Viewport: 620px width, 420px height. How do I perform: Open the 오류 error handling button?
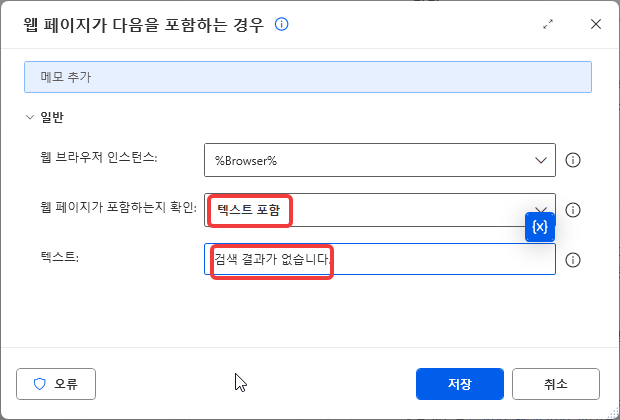pyautogui.click(x=56, y=384)
